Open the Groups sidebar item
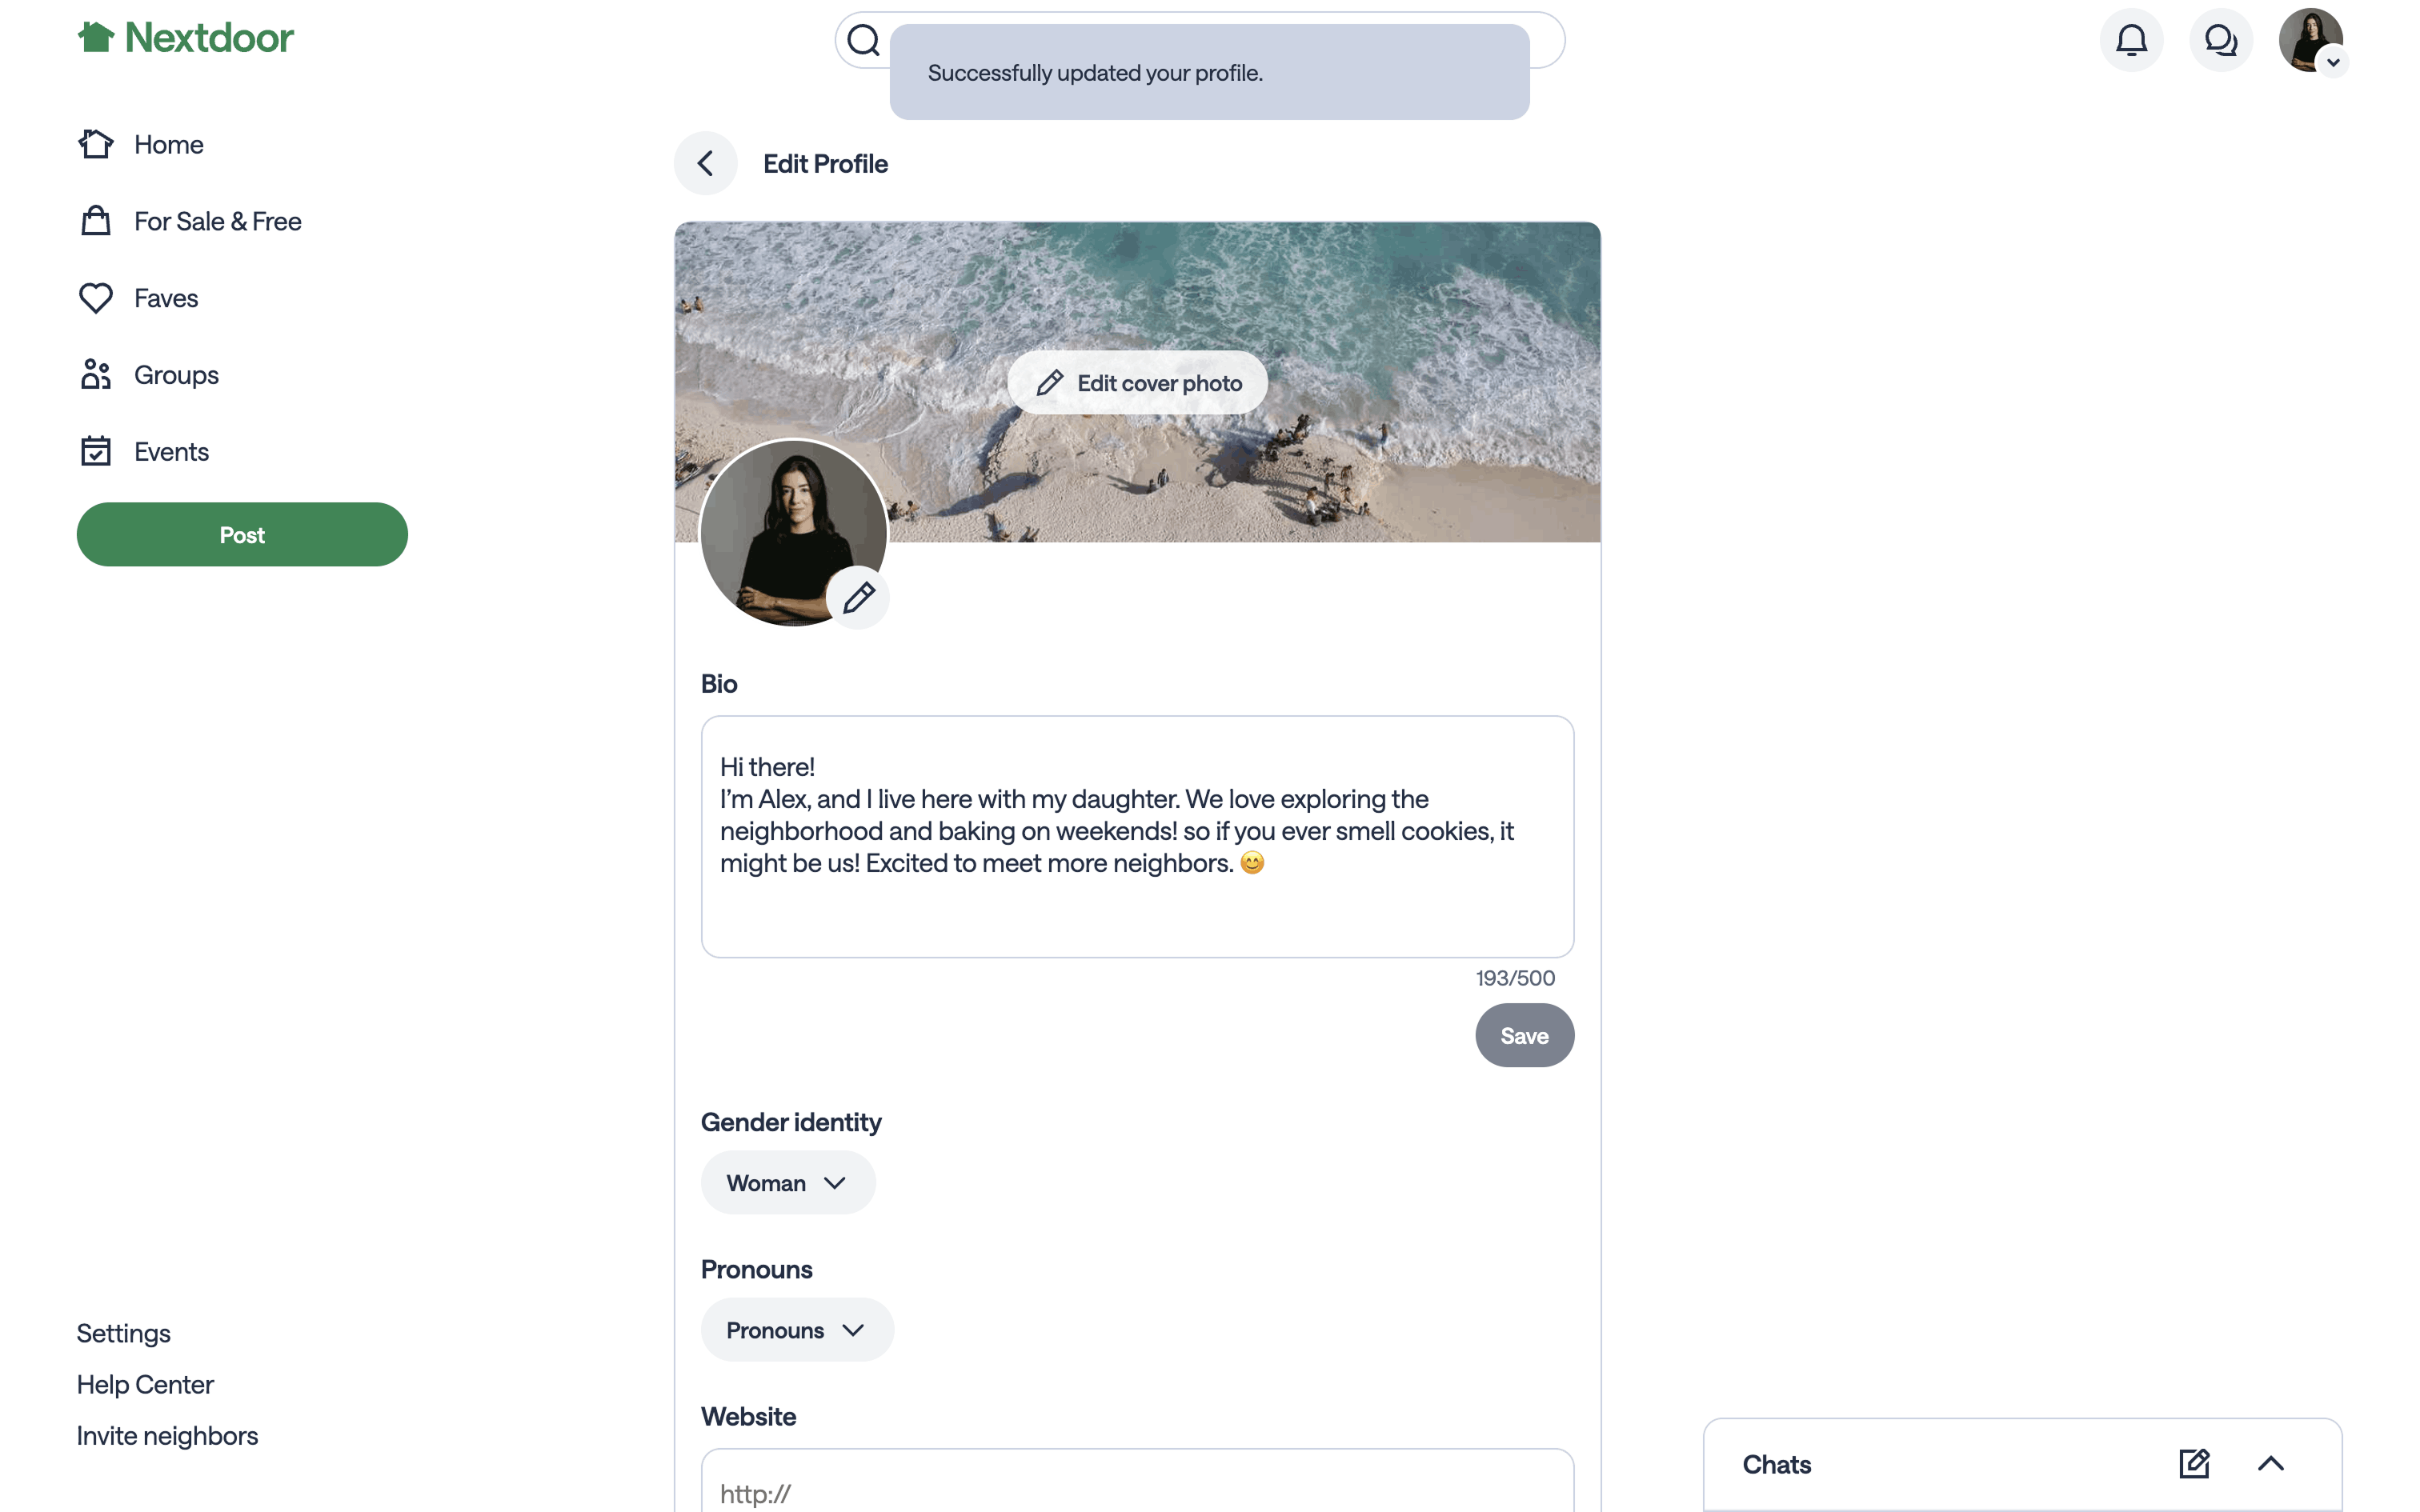The image size is (2420, 1512). coord(150,375)
